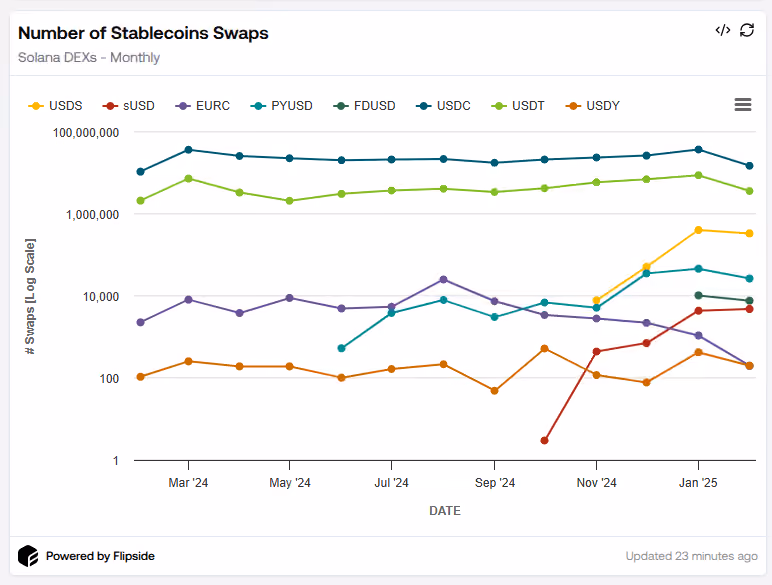Image resolution: width=772 pixels, height=585 pixels.
Task: Click the lowest sUSD data point
Action: [544, 440]
